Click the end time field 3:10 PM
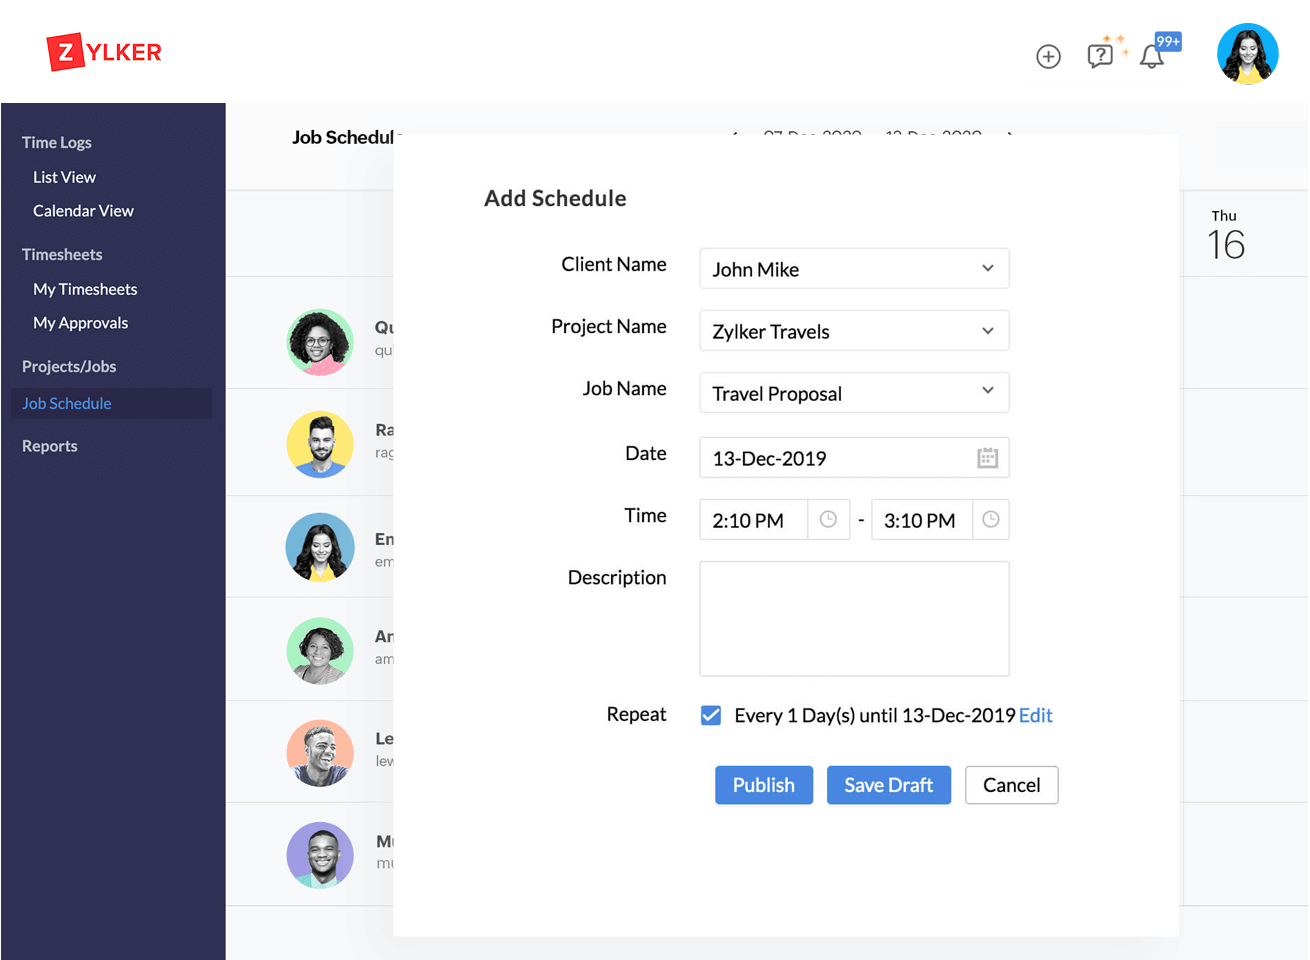 pos(921,519)
